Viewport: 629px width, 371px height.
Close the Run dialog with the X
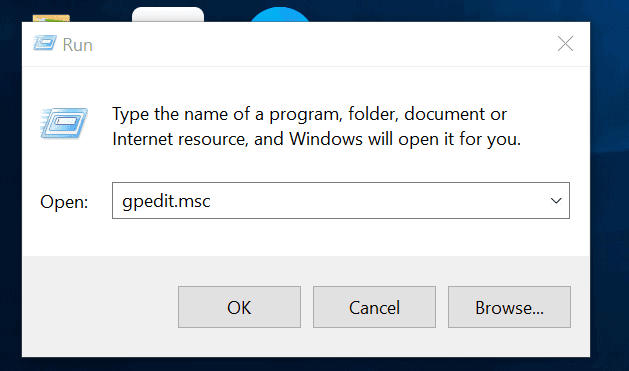[565, 43]
